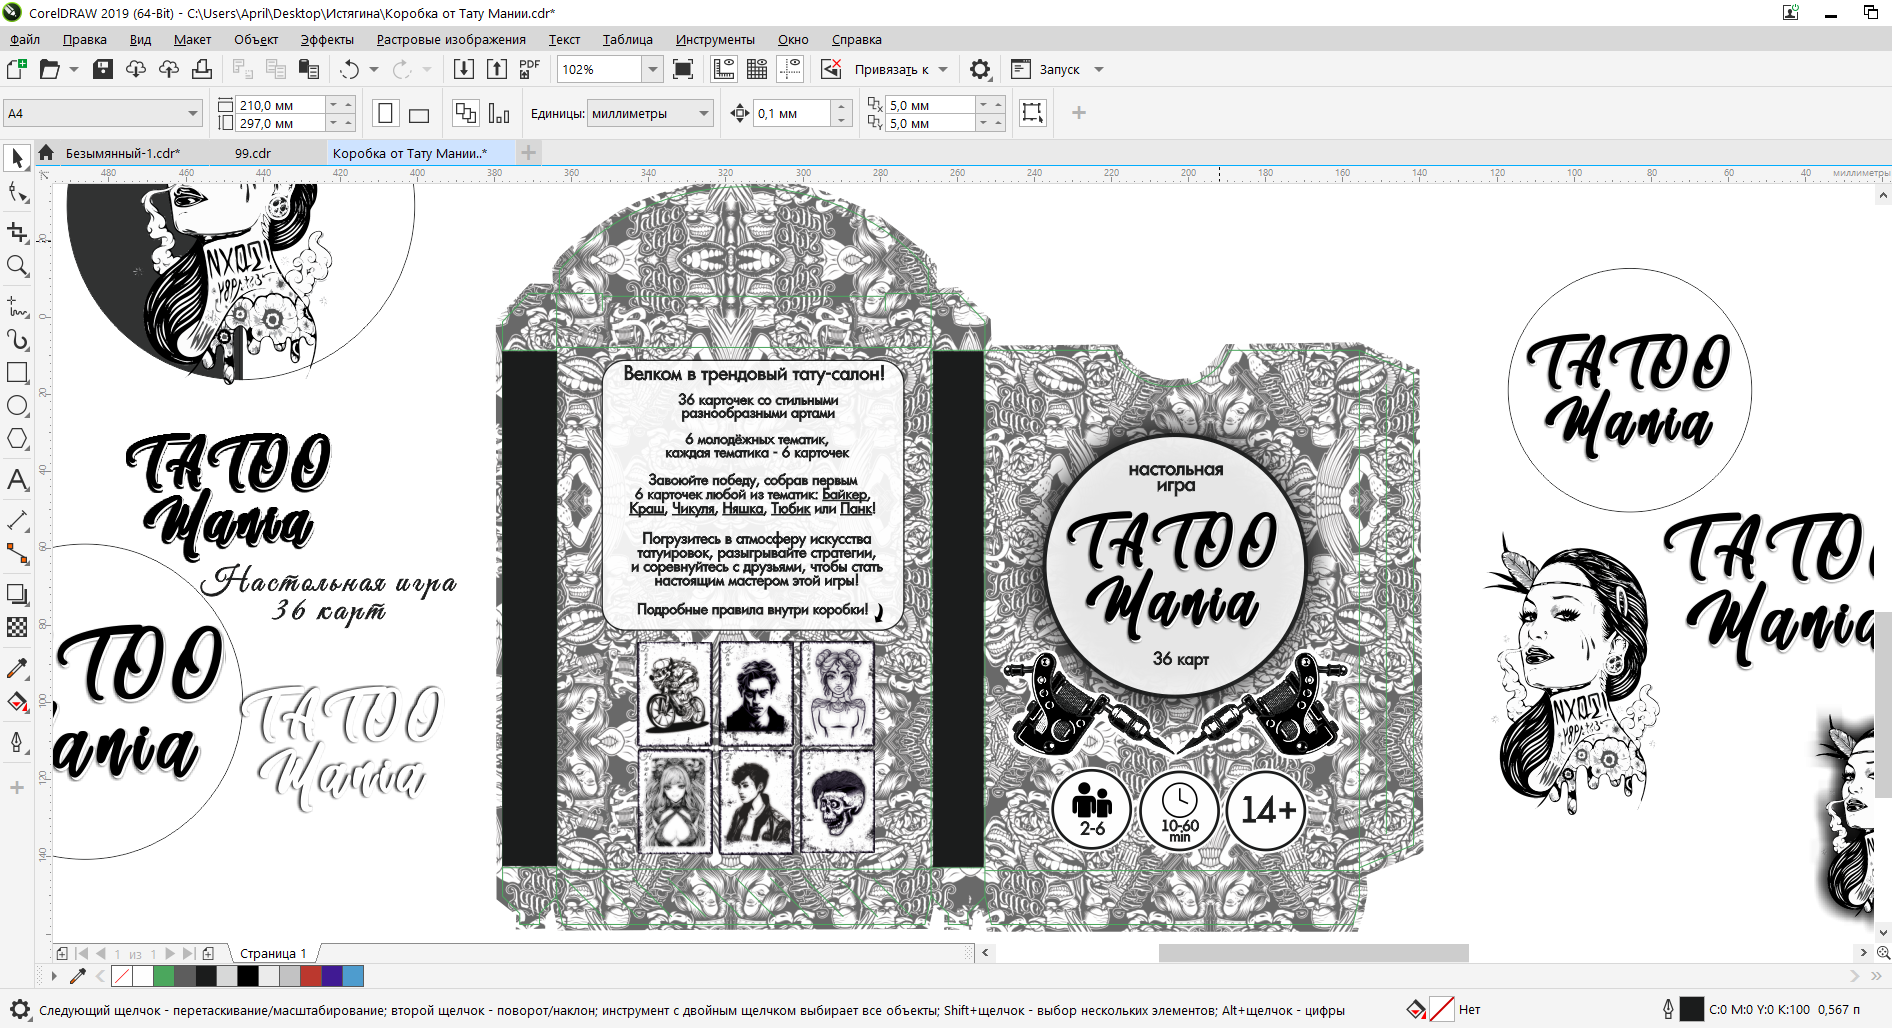Screen dimensions: 1892x1028
Task: Click the Full-screen preview icon
Action: (x=683, y=69)
